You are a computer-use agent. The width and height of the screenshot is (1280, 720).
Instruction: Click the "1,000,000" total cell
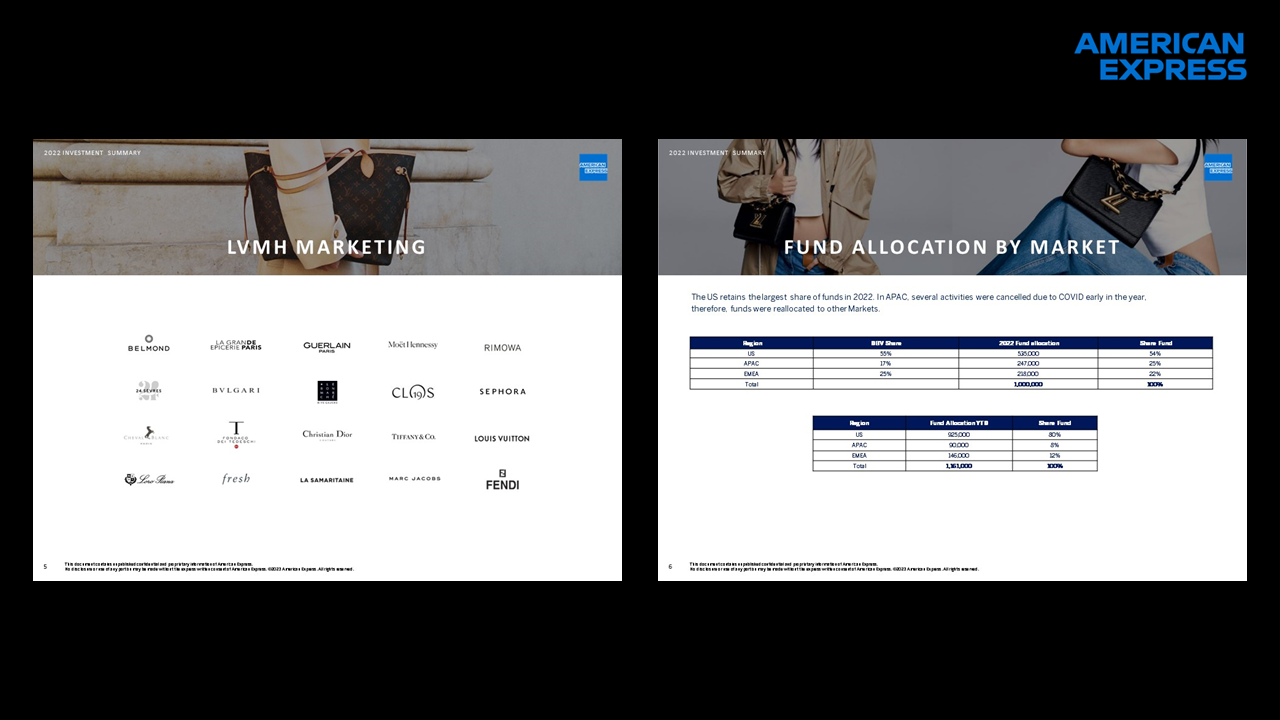pos(1028,384)
